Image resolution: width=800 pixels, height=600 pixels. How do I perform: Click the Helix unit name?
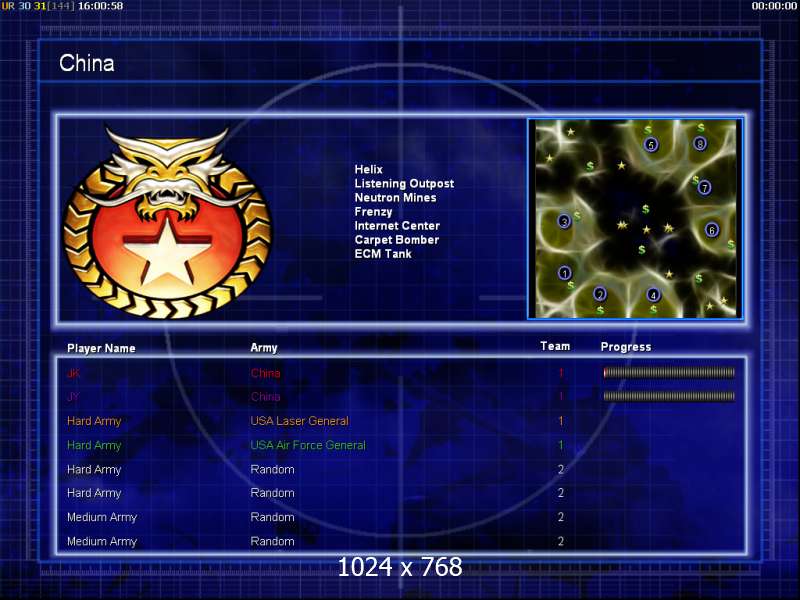pos(368,169)
